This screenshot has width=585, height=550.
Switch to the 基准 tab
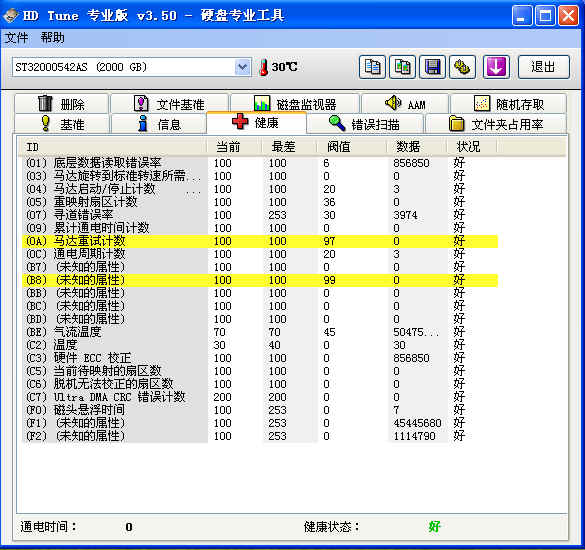click(x=62, y=124)
